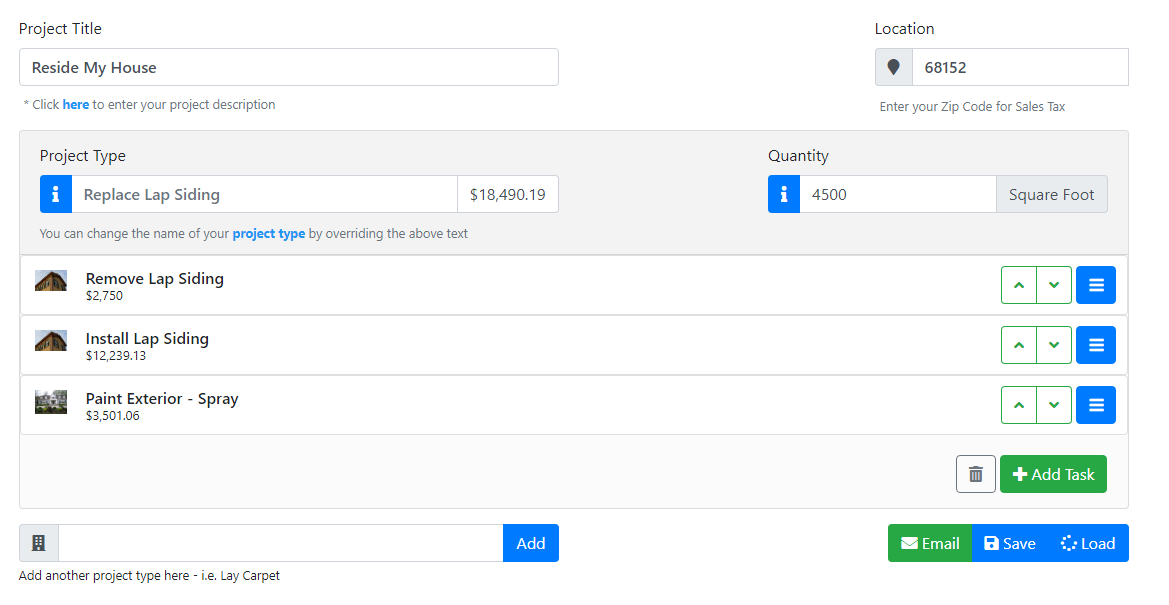
Task: Move Install Lap Siding task down
Action: click(x=1054, y=345)
